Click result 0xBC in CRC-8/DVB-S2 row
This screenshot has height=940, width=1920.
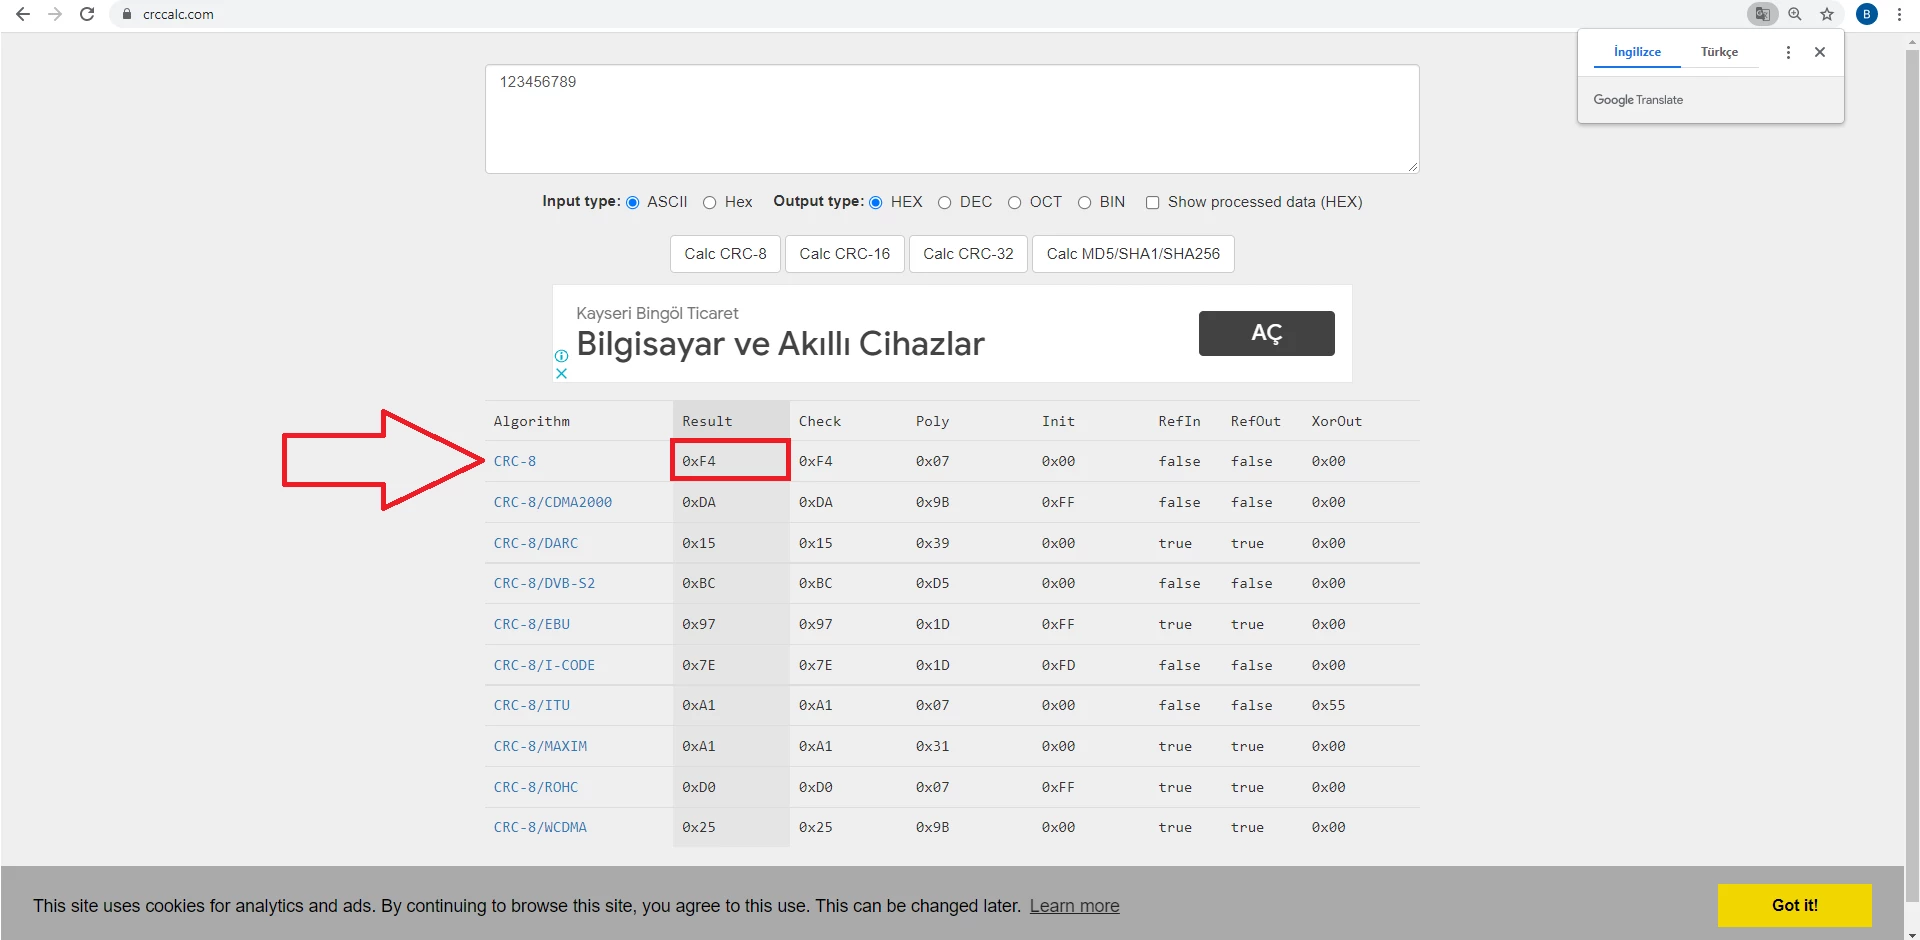tap(699, 583)
